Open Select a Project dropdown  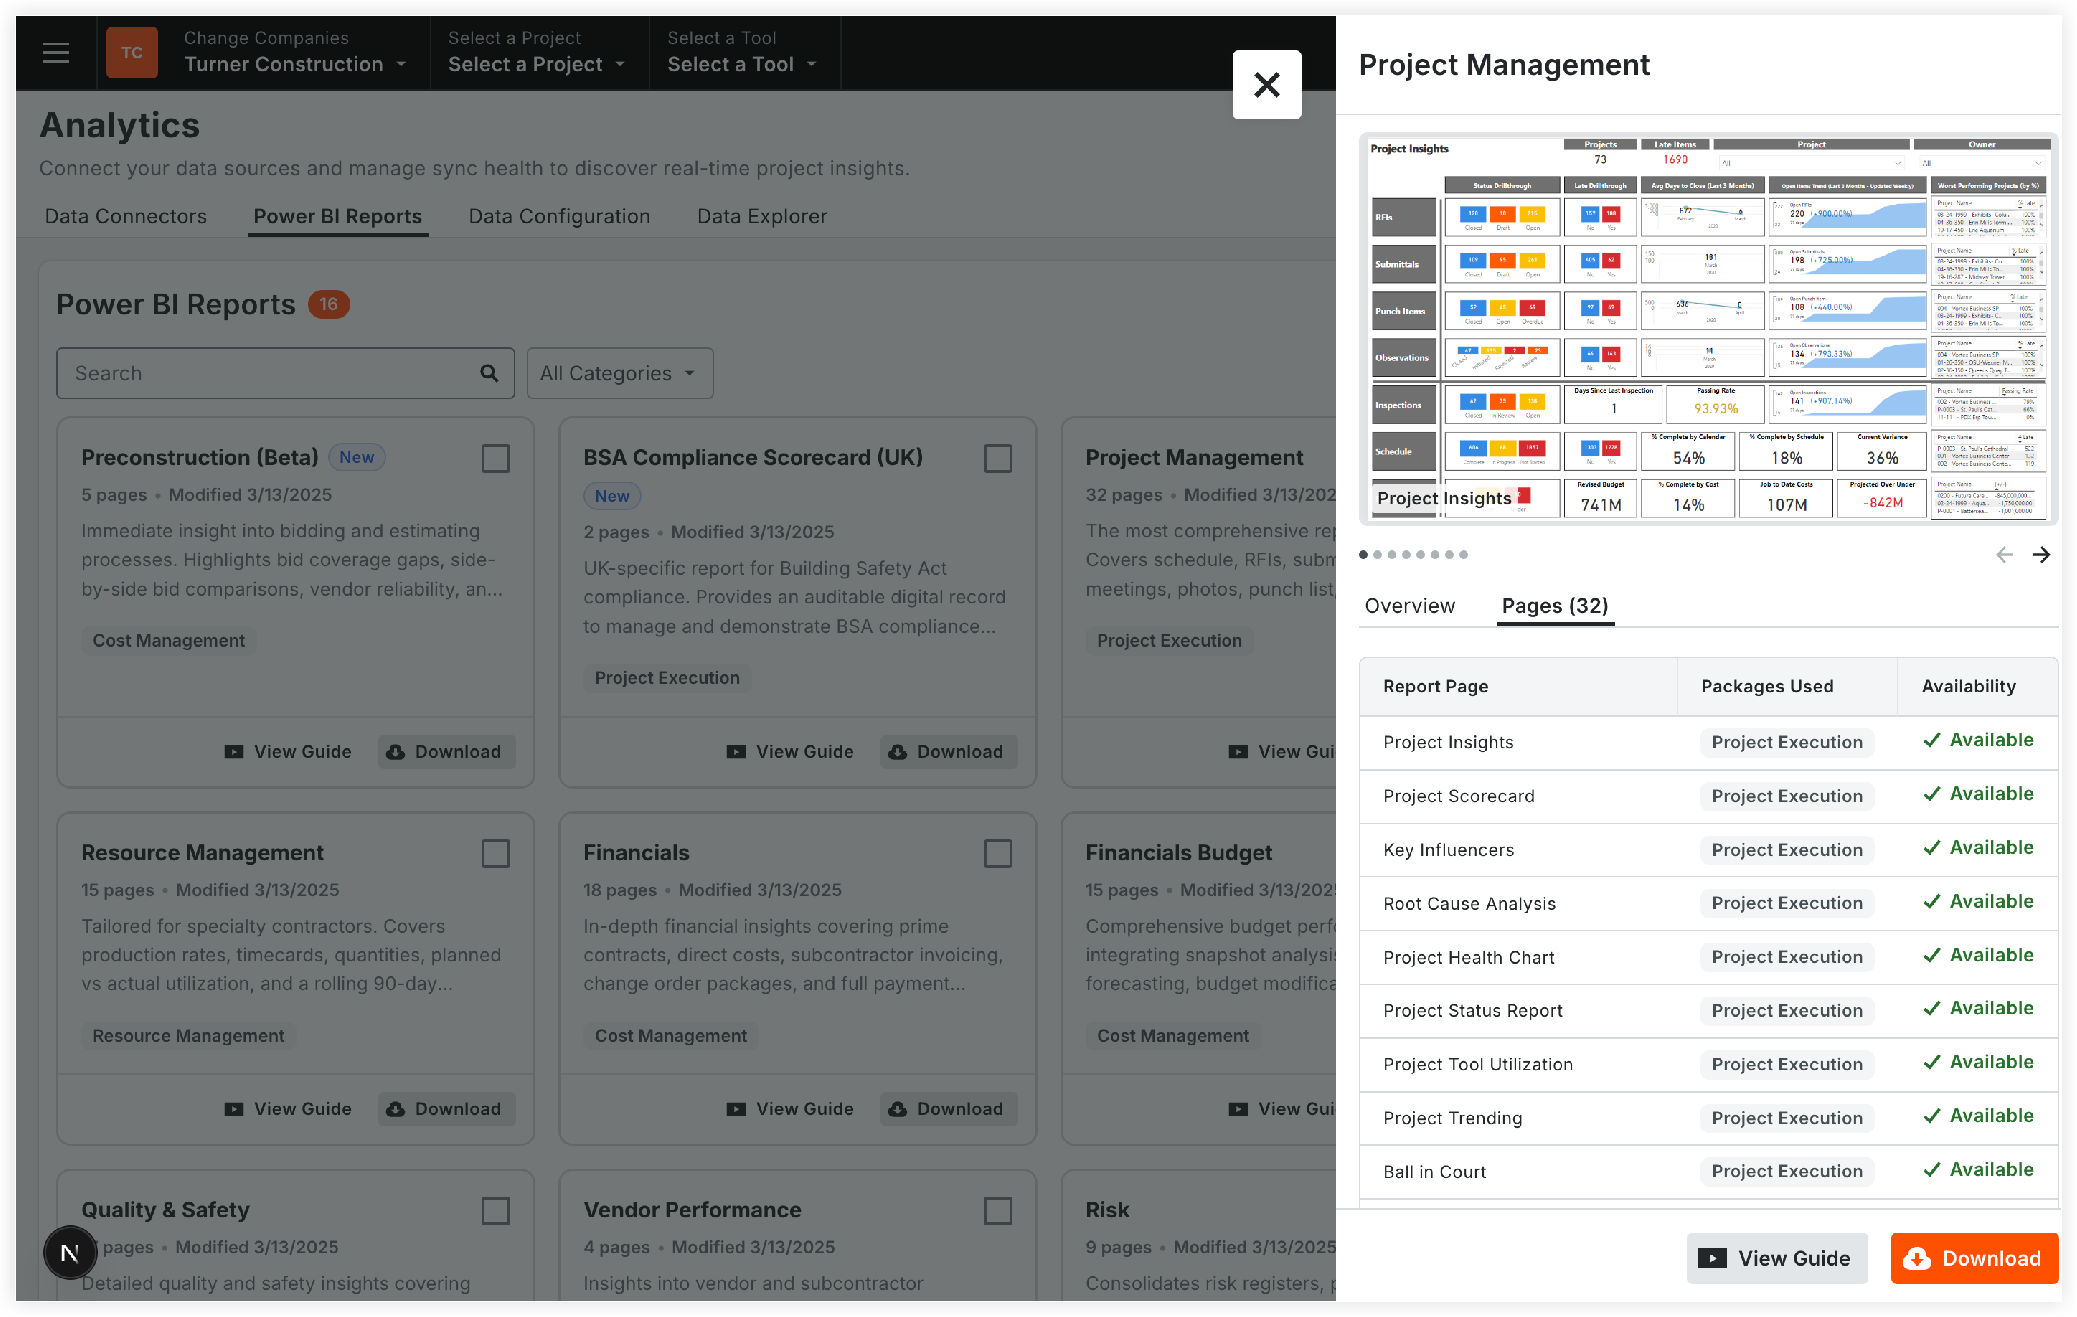tap(536, 53)
